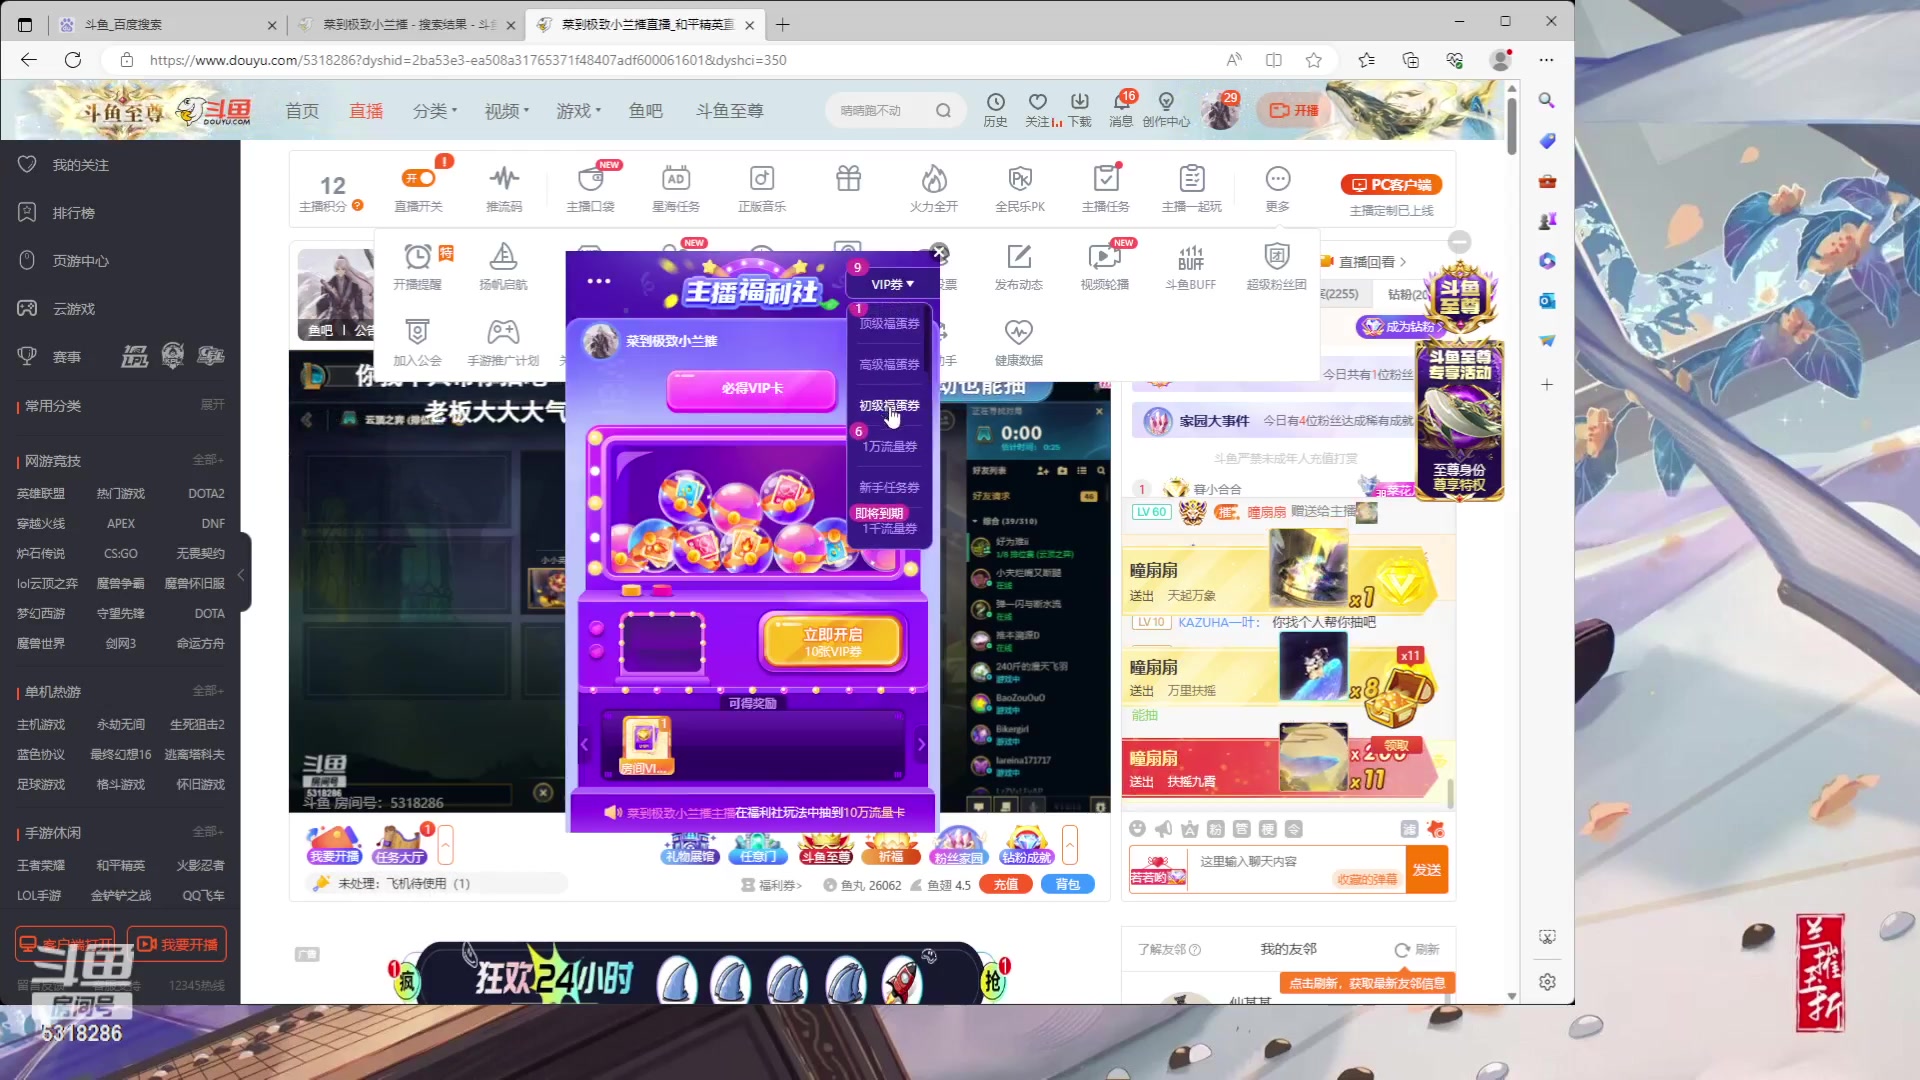Open 我的友邻 tab
The height and width of the screenshot is (1080, 1920).
pos(1288,949)
